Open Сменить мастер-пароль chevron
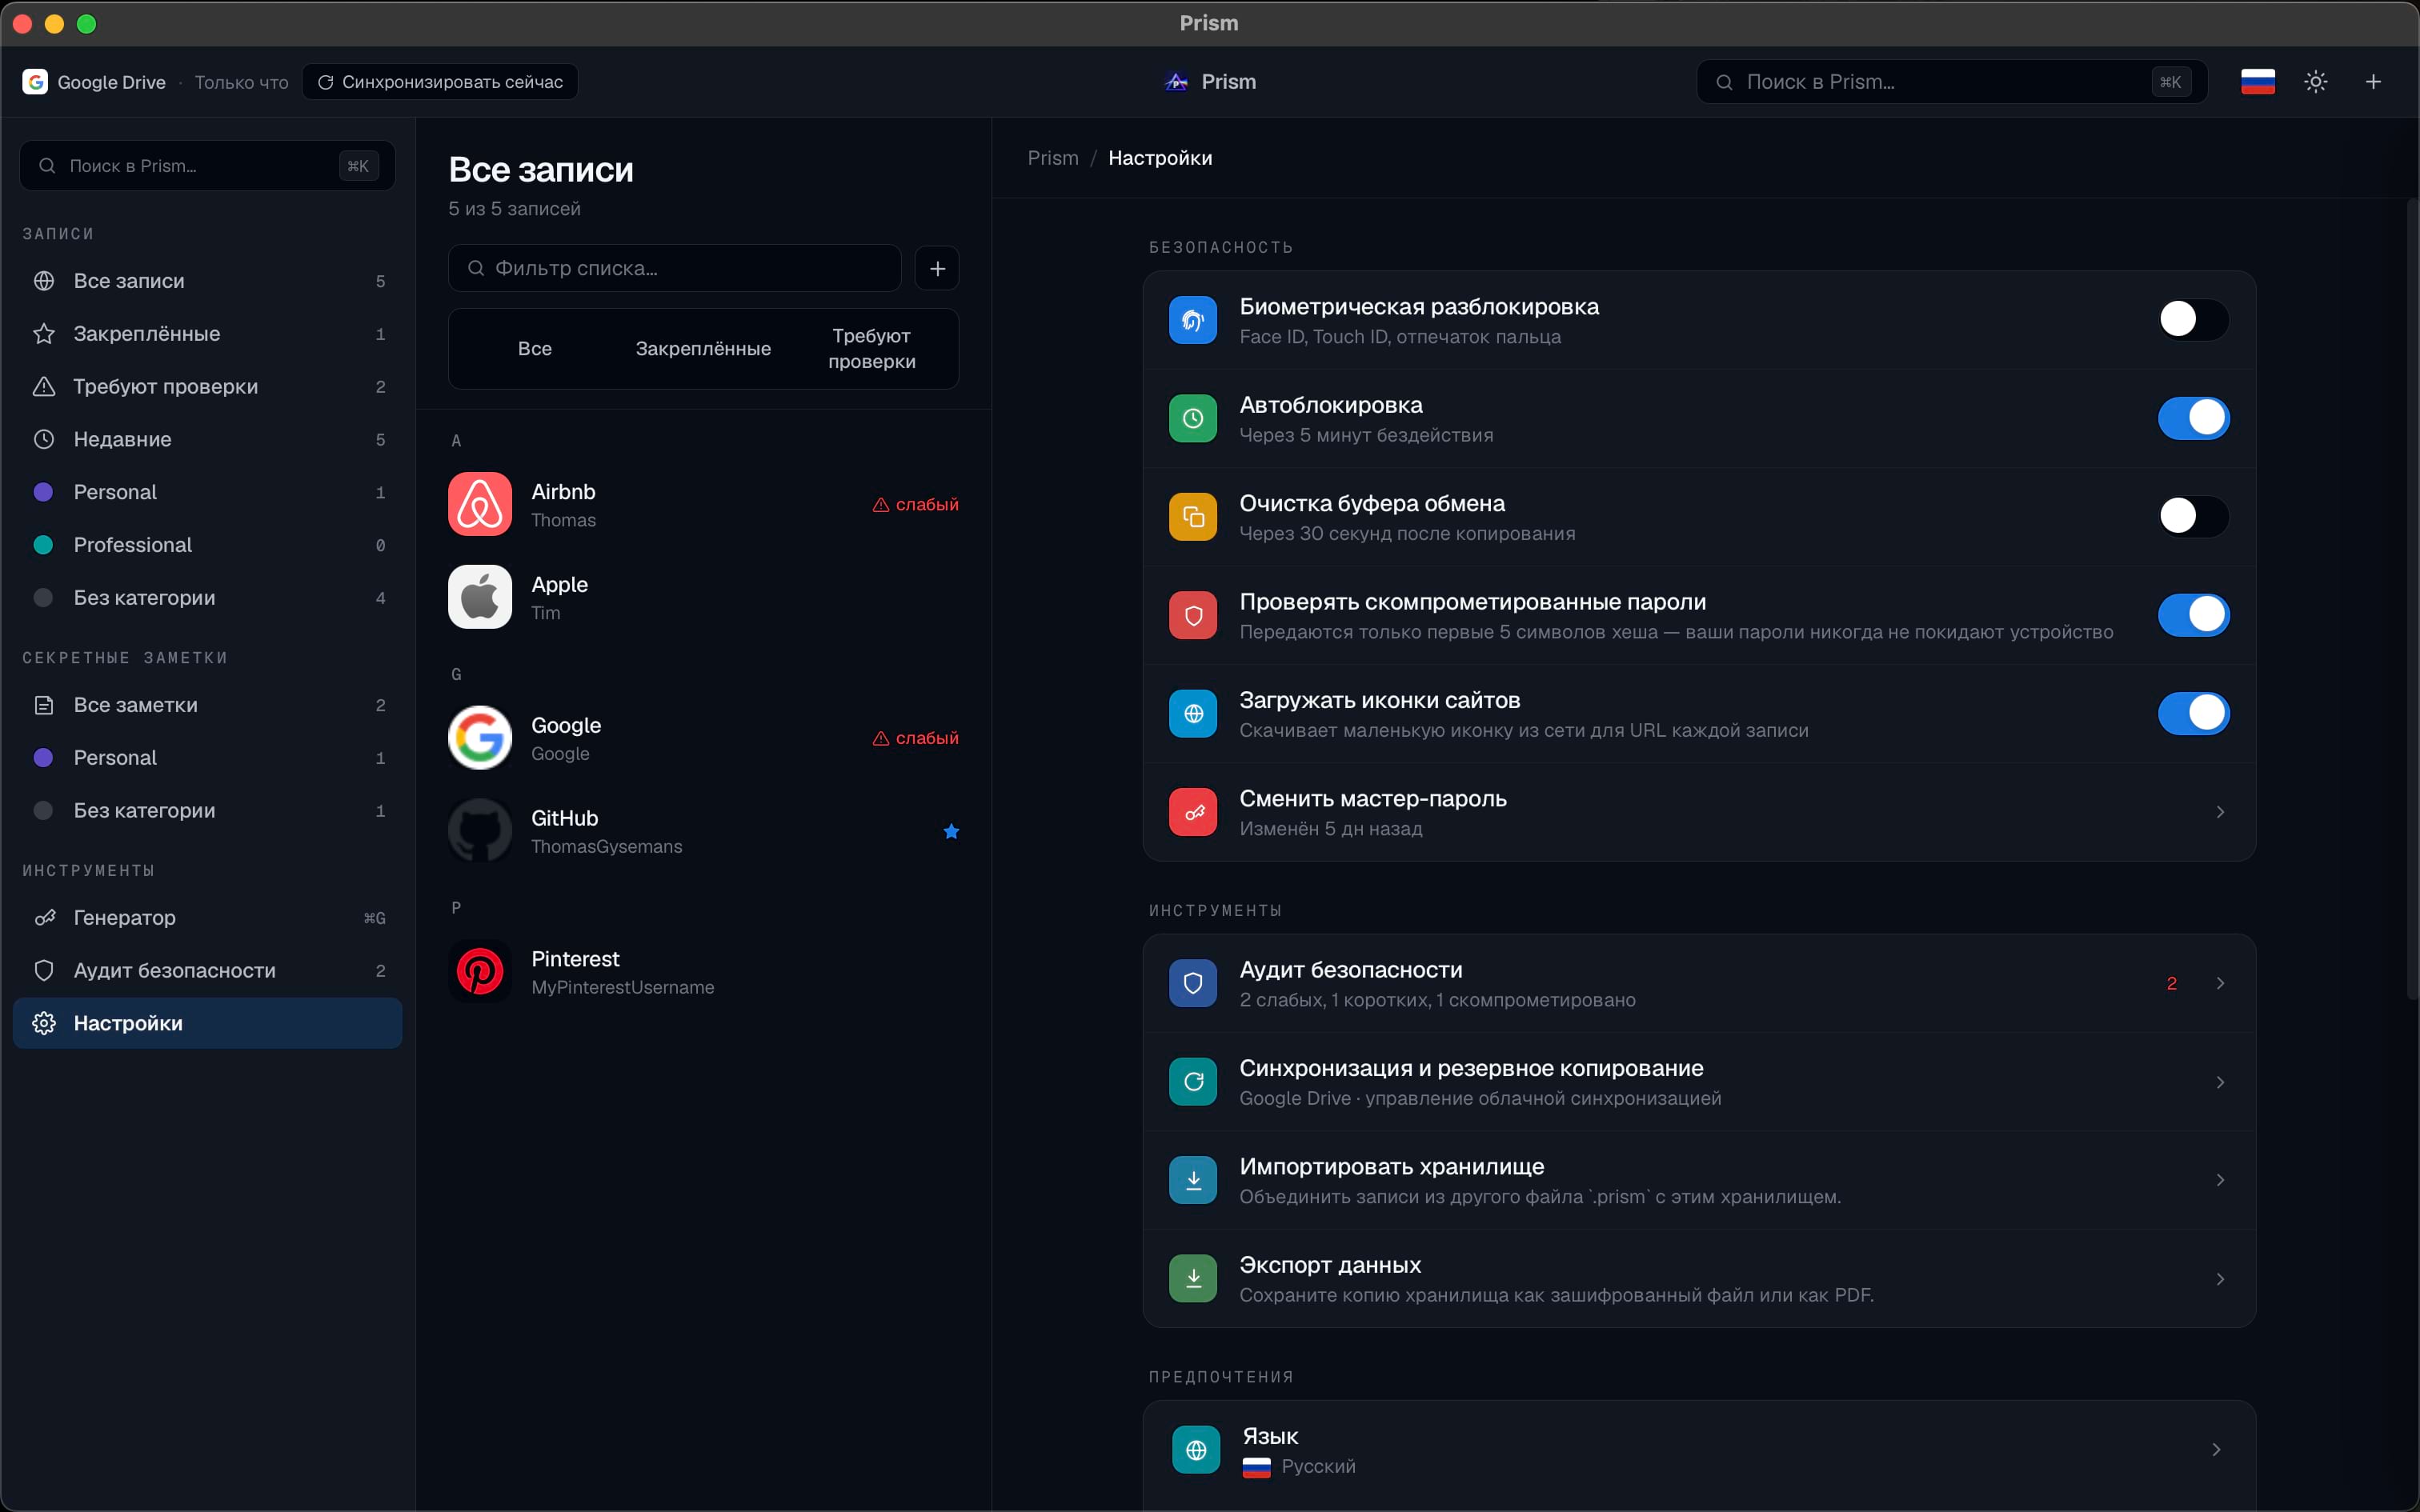This screenshot has height=1512, width=2420. pyautogui.click(x=2220, y=812)
